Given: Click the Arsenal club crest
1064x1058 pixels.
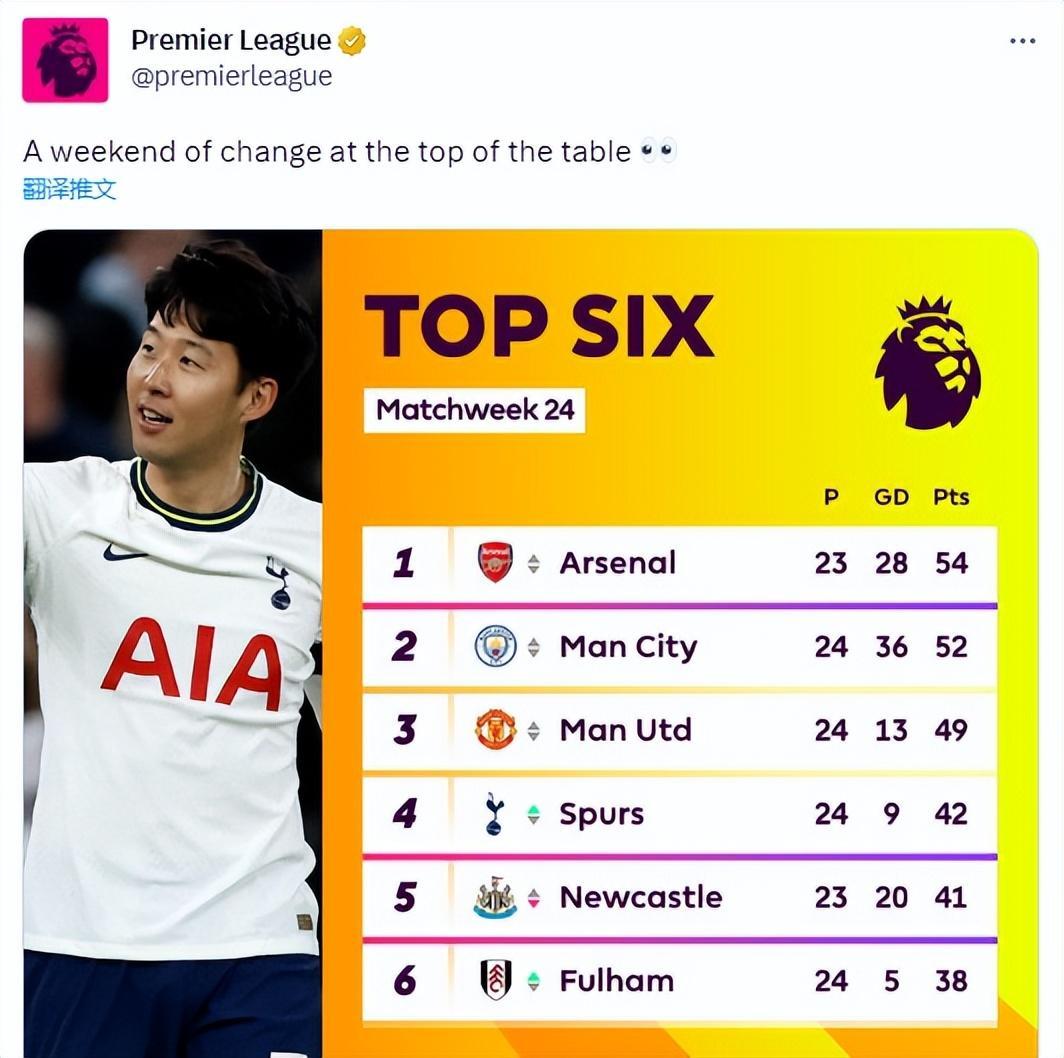Looking at the screenshot, I should pyautogui.click(x=495, y=563).
